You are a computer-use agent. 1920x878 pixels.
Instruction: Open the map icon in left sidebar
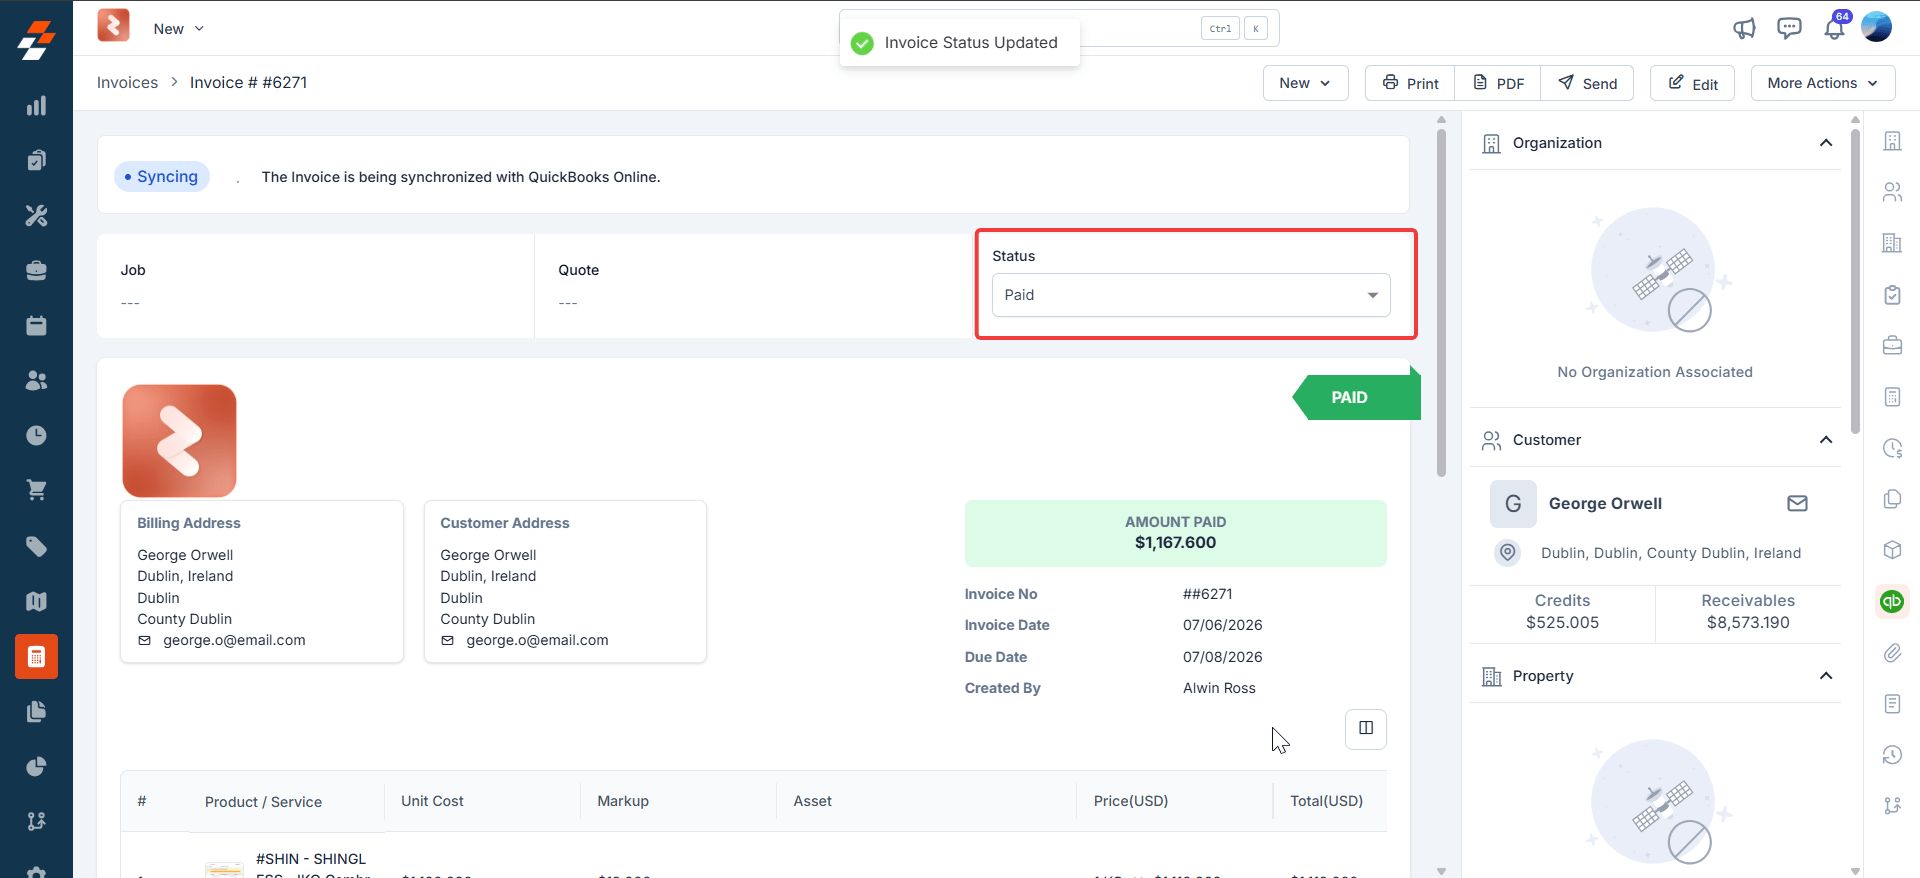pos(36,601)
